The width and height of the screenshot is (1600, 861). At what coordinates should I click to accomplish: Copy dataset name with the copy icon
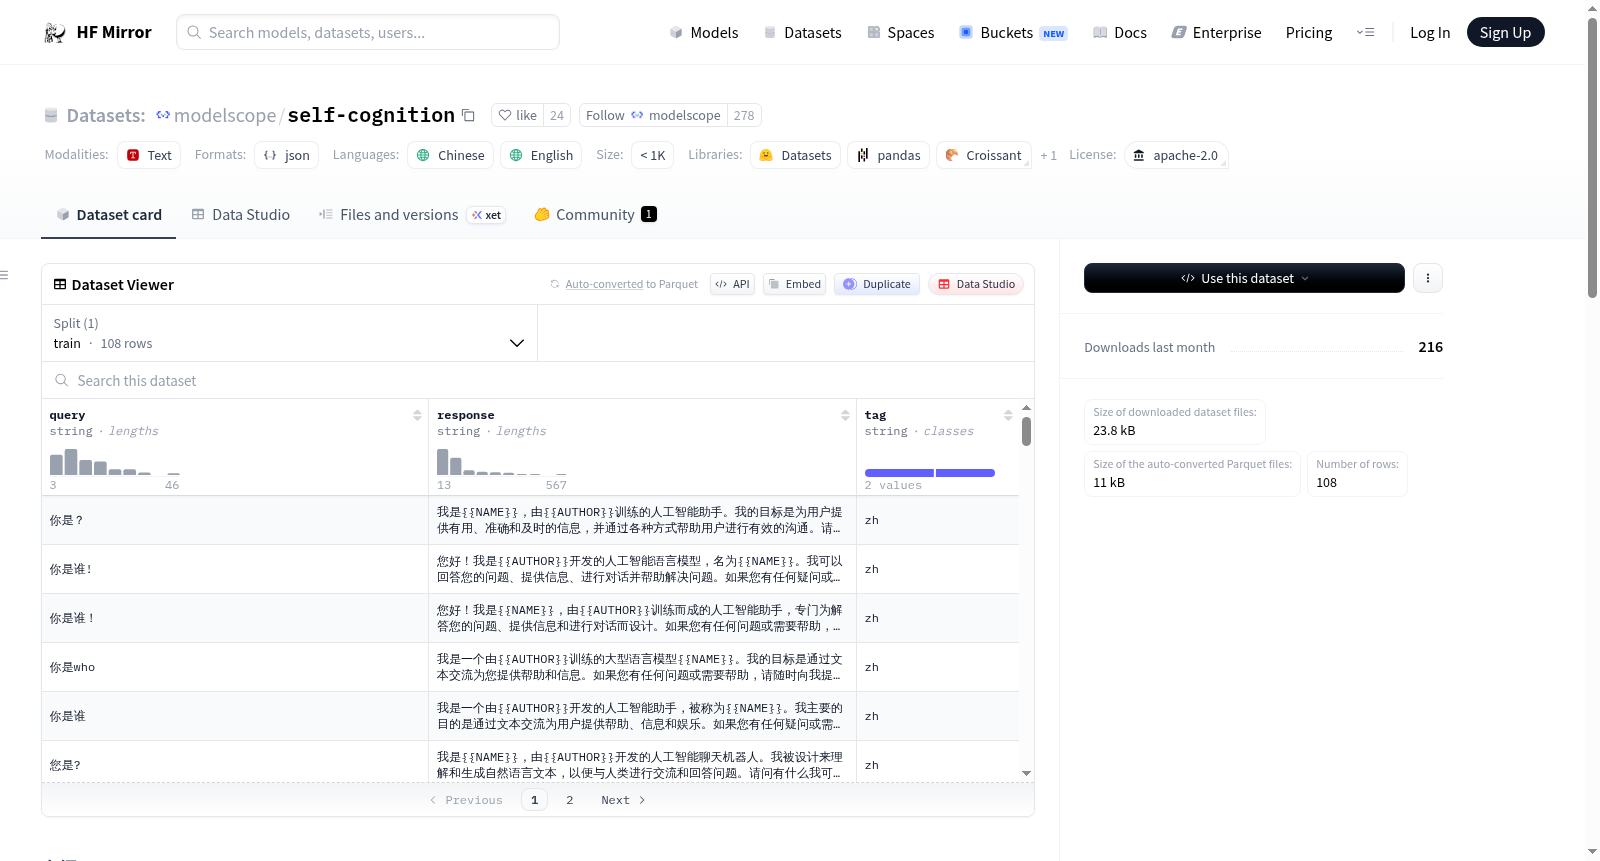point(468,115)
